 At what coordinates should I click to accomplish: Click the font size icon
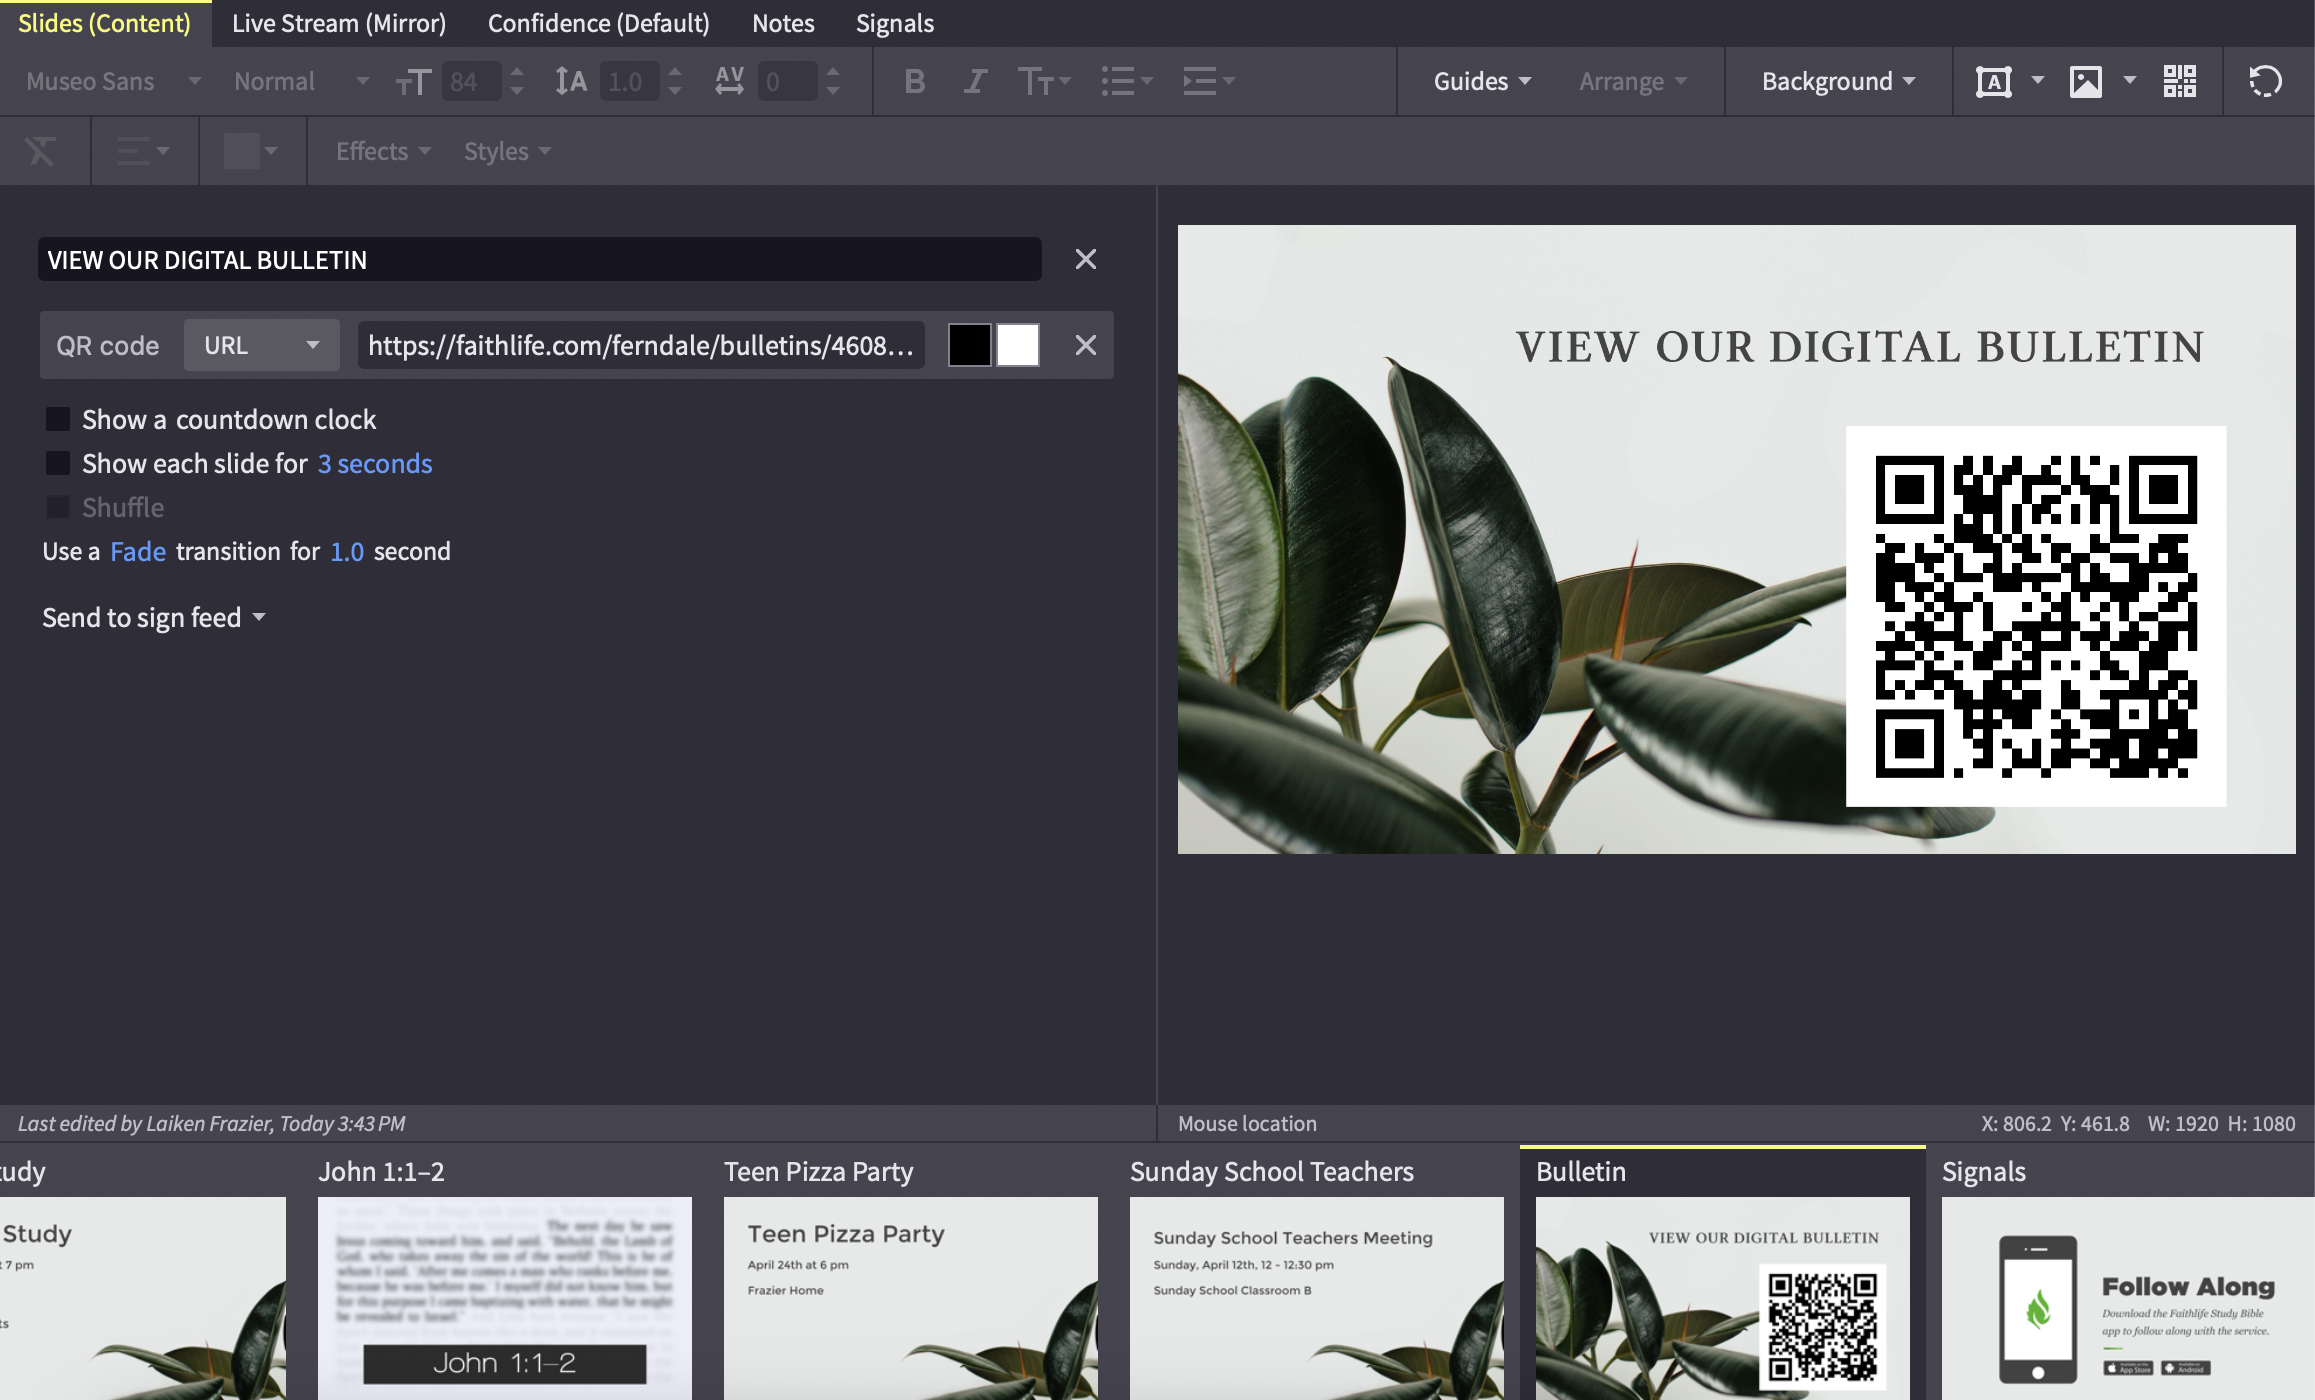pyautogui.click(x=413, y=81)
